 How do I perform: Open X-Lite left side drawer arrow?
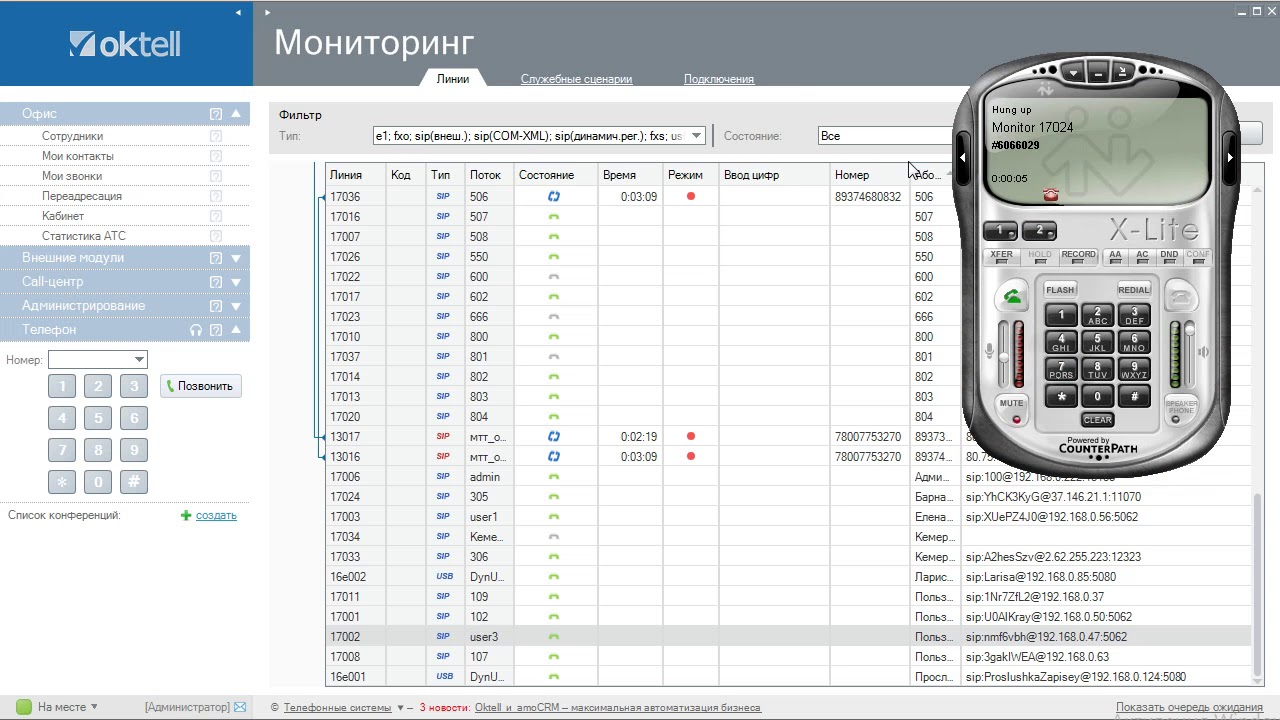tap(962, 157)
